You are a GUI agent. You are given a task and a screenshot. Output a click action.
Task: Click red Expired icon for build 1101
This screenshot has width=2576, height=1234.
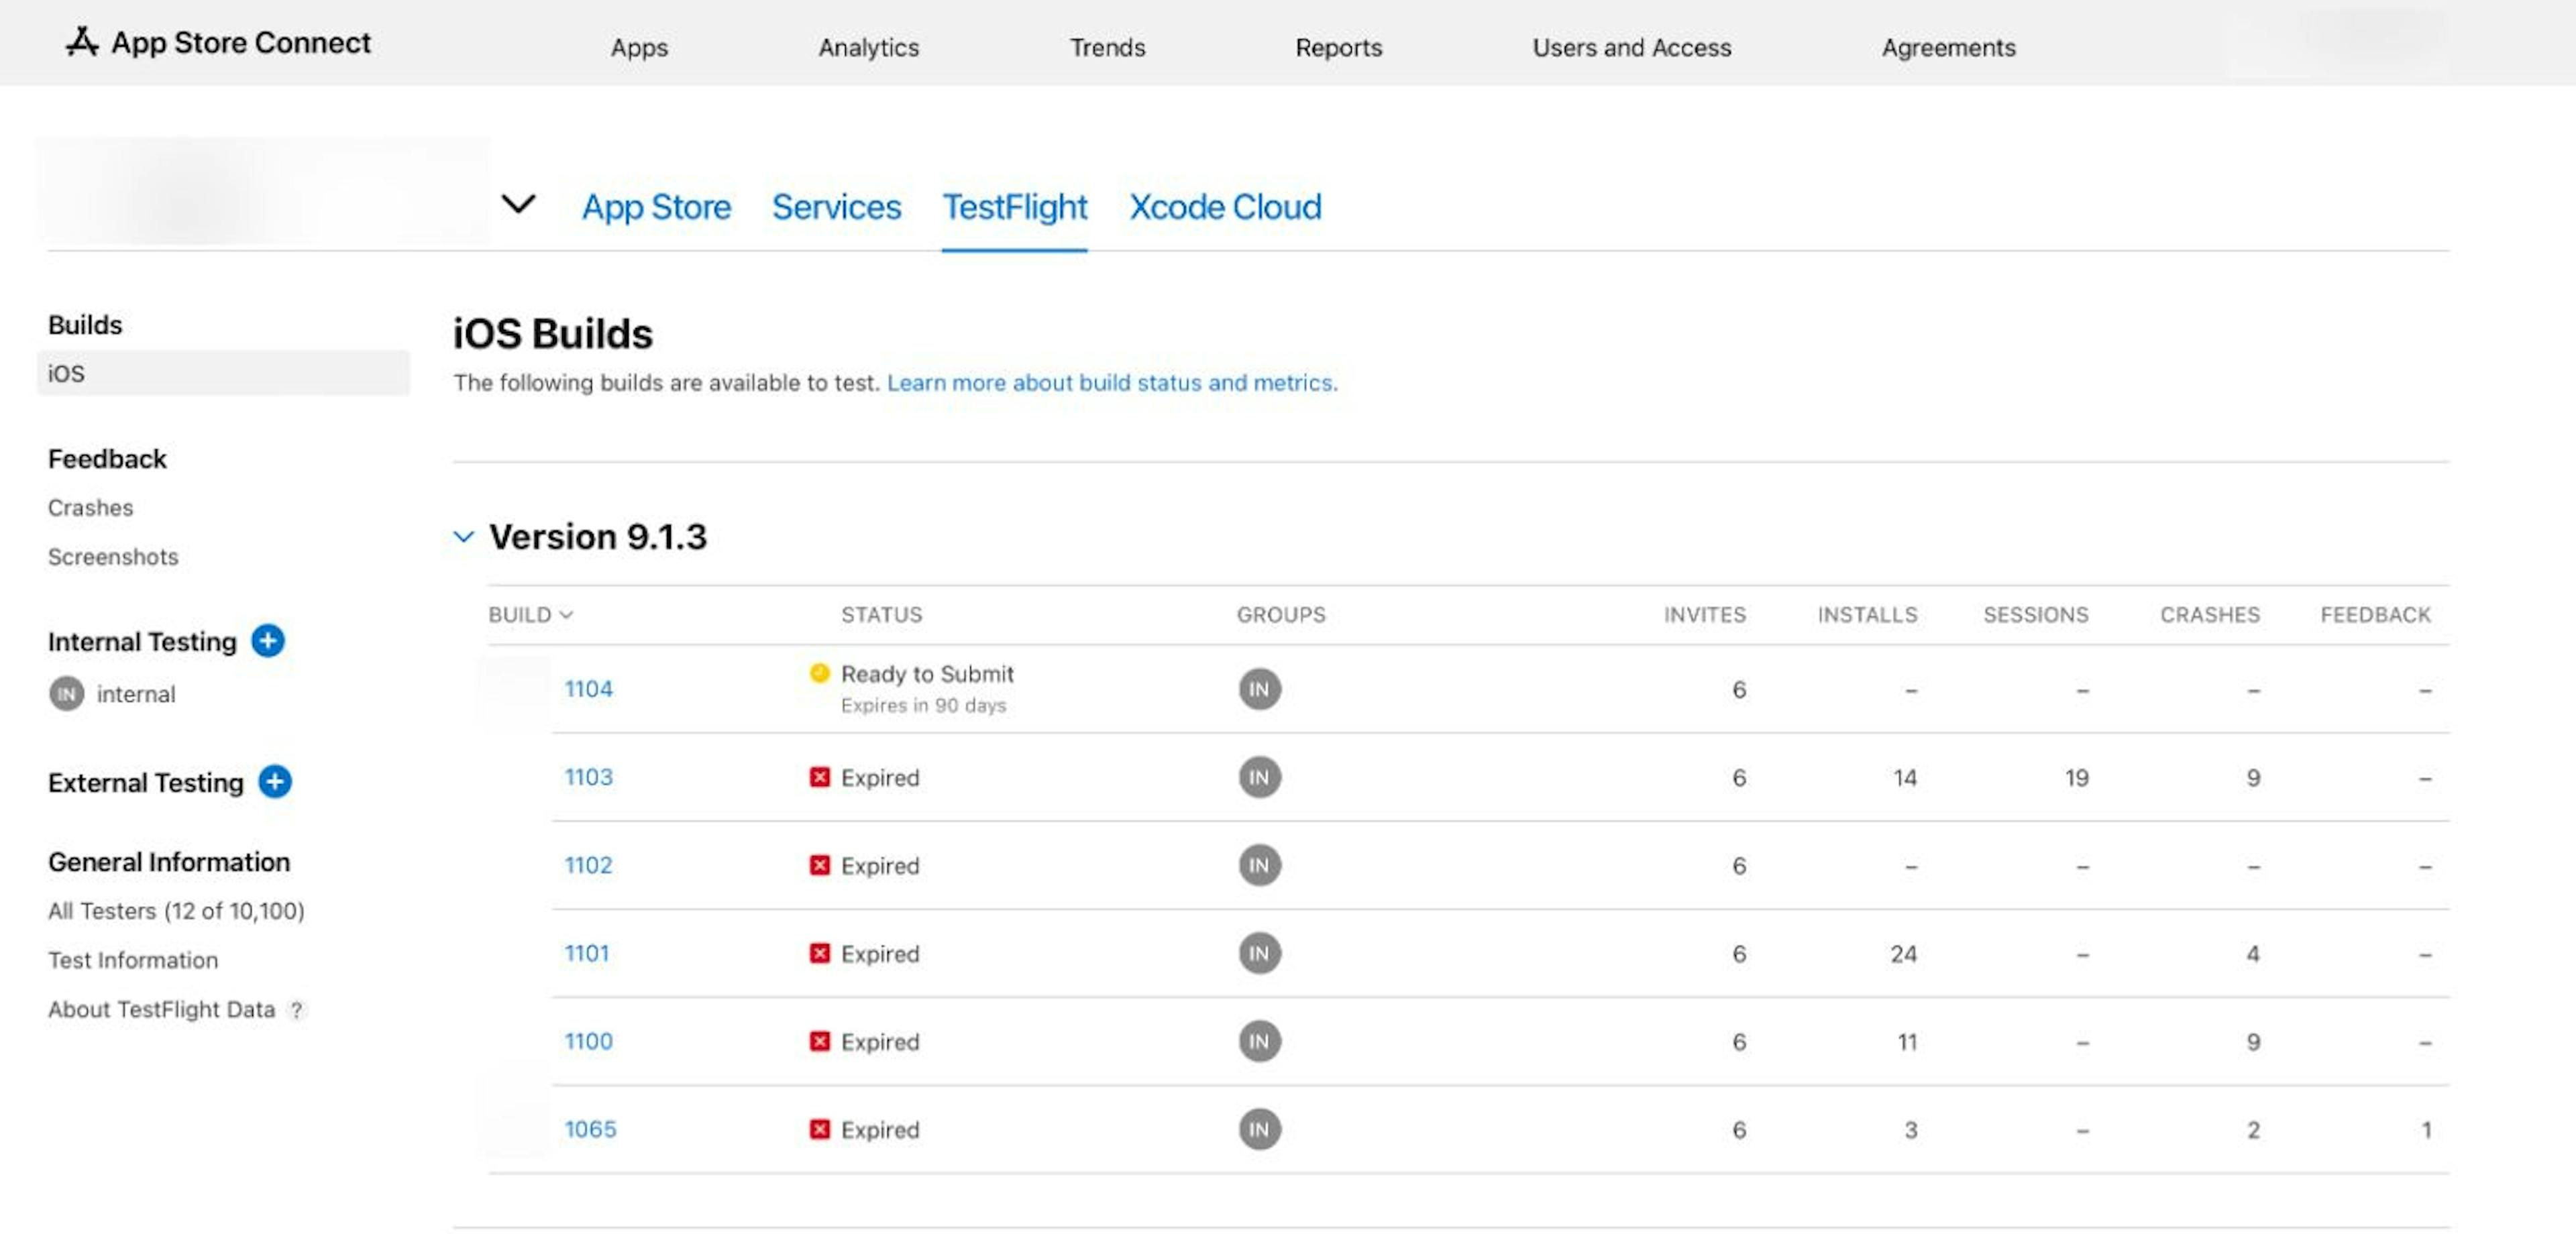(819, 952)
